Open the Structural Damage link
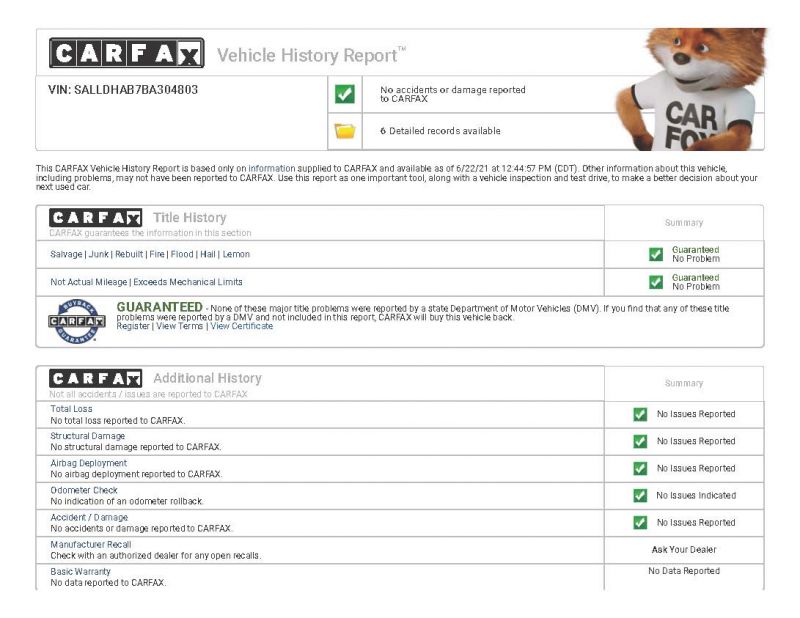The width and height of the screenshot is (800, 618). (x=88, y=436)
